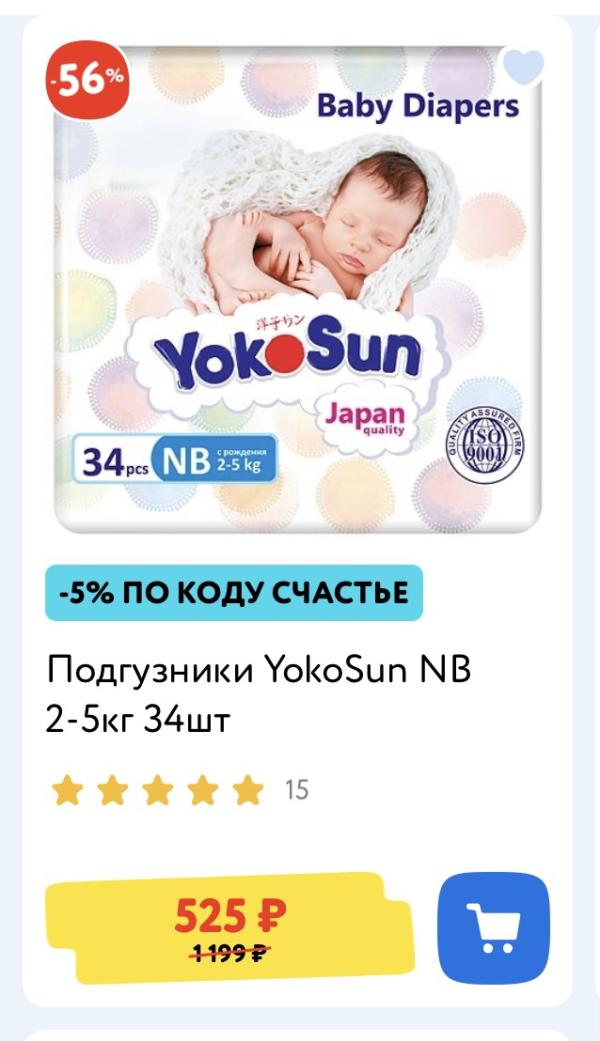Click the pink Japan quality badge
The image size is (600, 1041).
click(x=365, y=418)
